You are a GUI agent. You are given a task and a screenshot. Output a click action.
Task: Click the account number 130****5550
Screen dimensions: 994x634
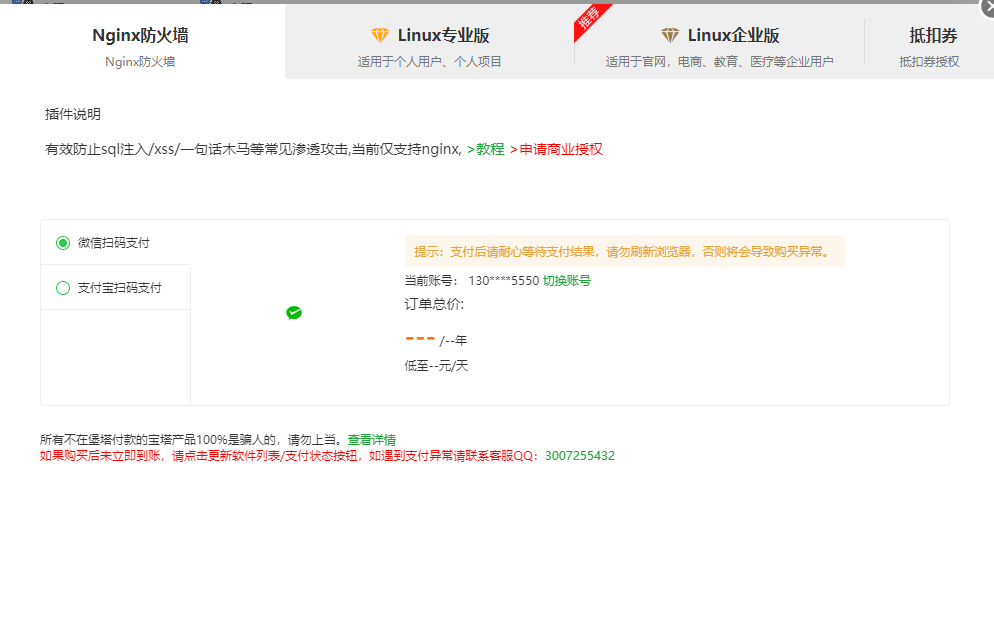coord(503,280)
